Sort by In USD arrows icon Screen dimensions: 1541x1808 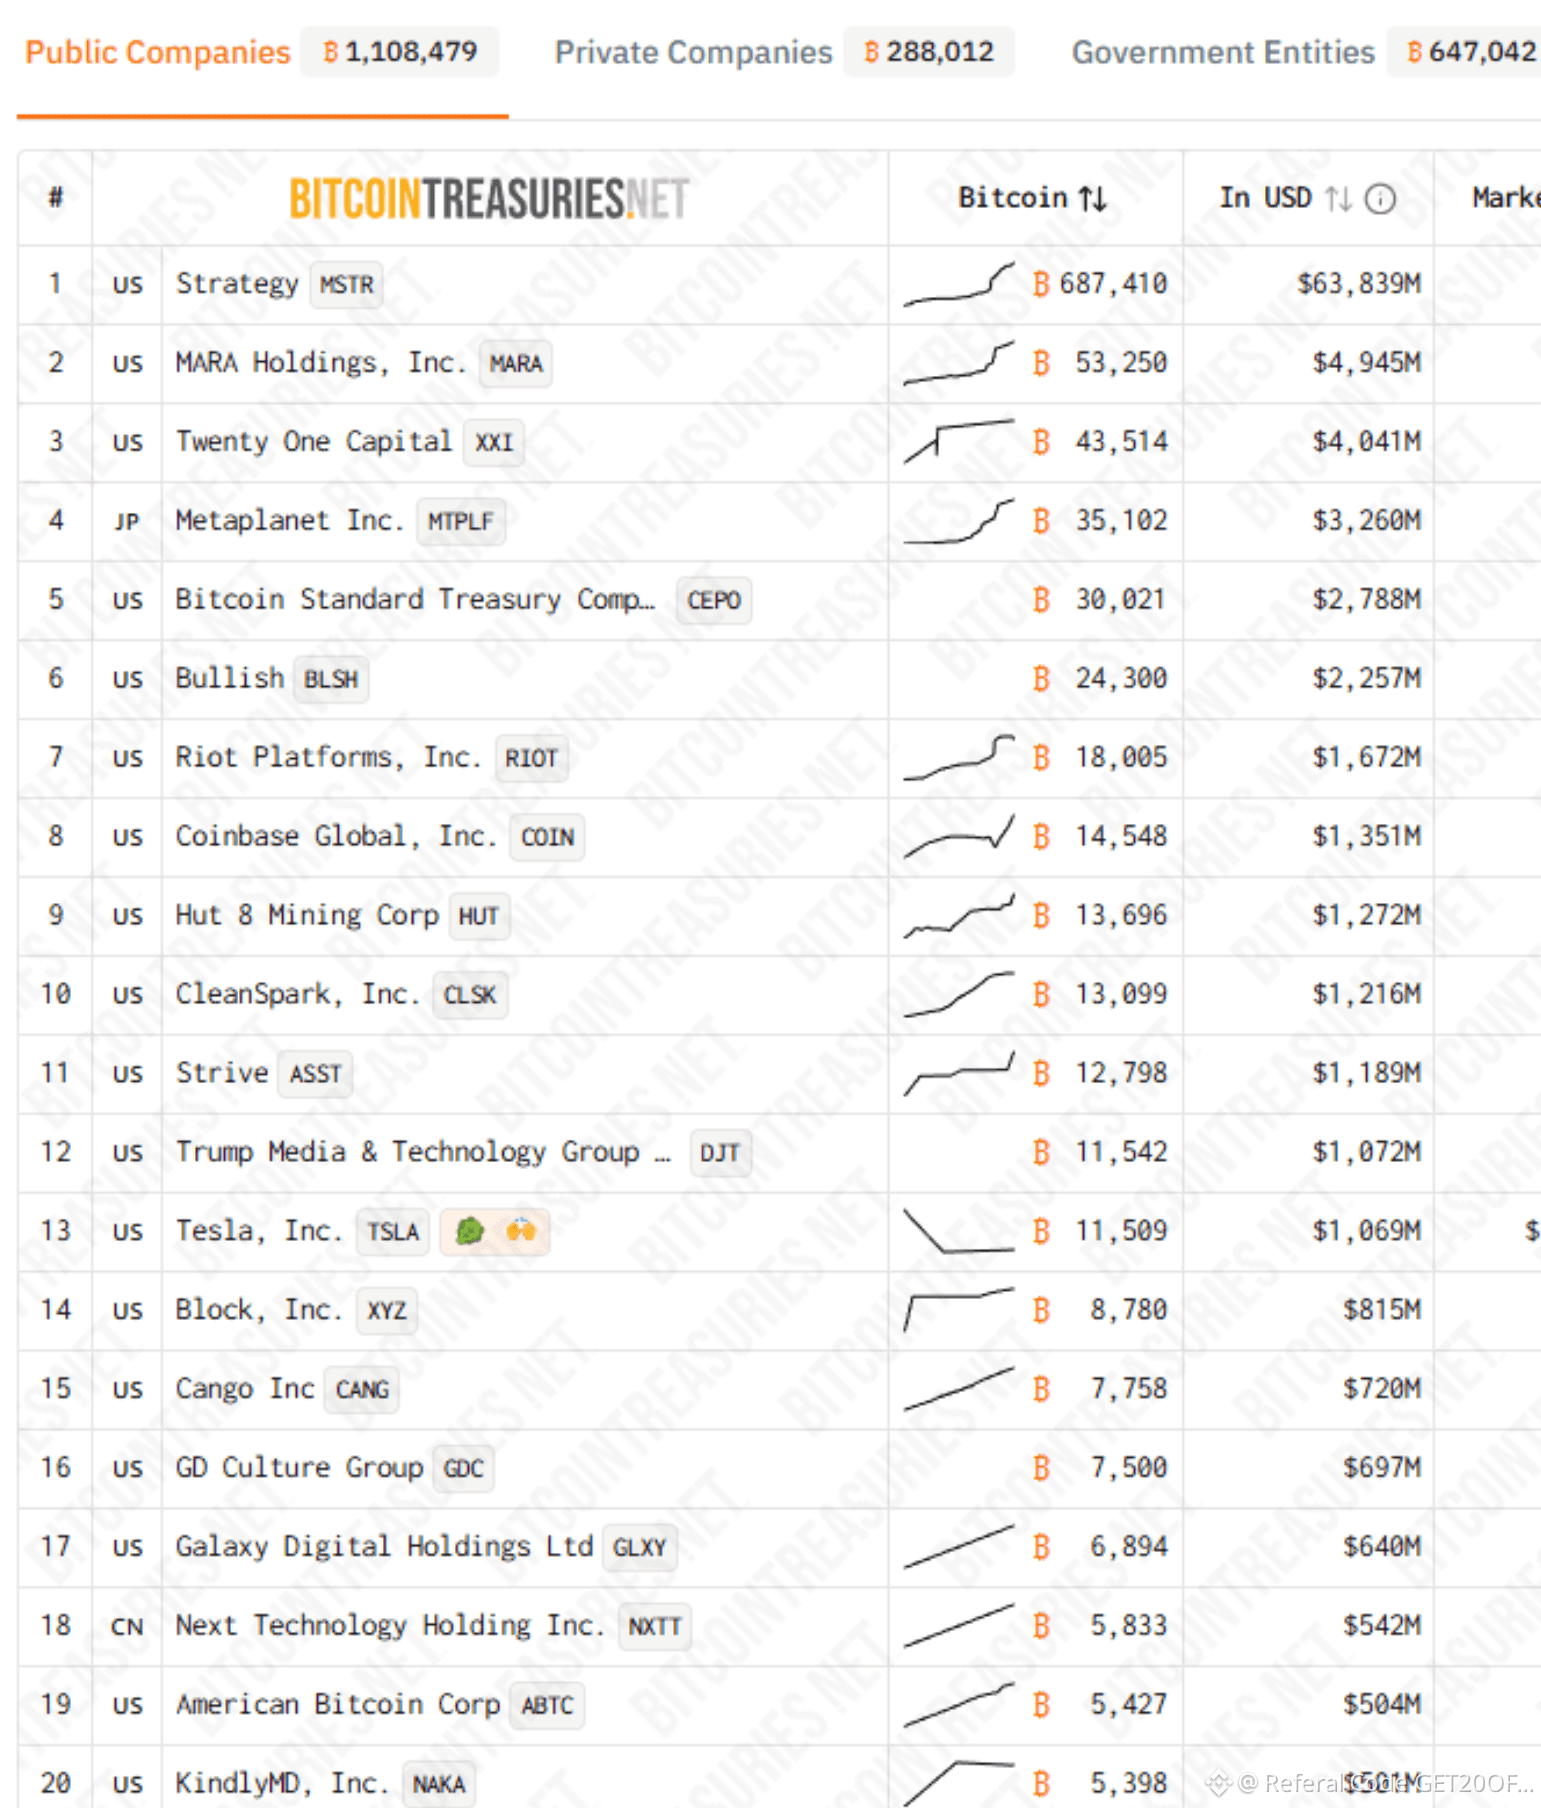point(1338,199)
